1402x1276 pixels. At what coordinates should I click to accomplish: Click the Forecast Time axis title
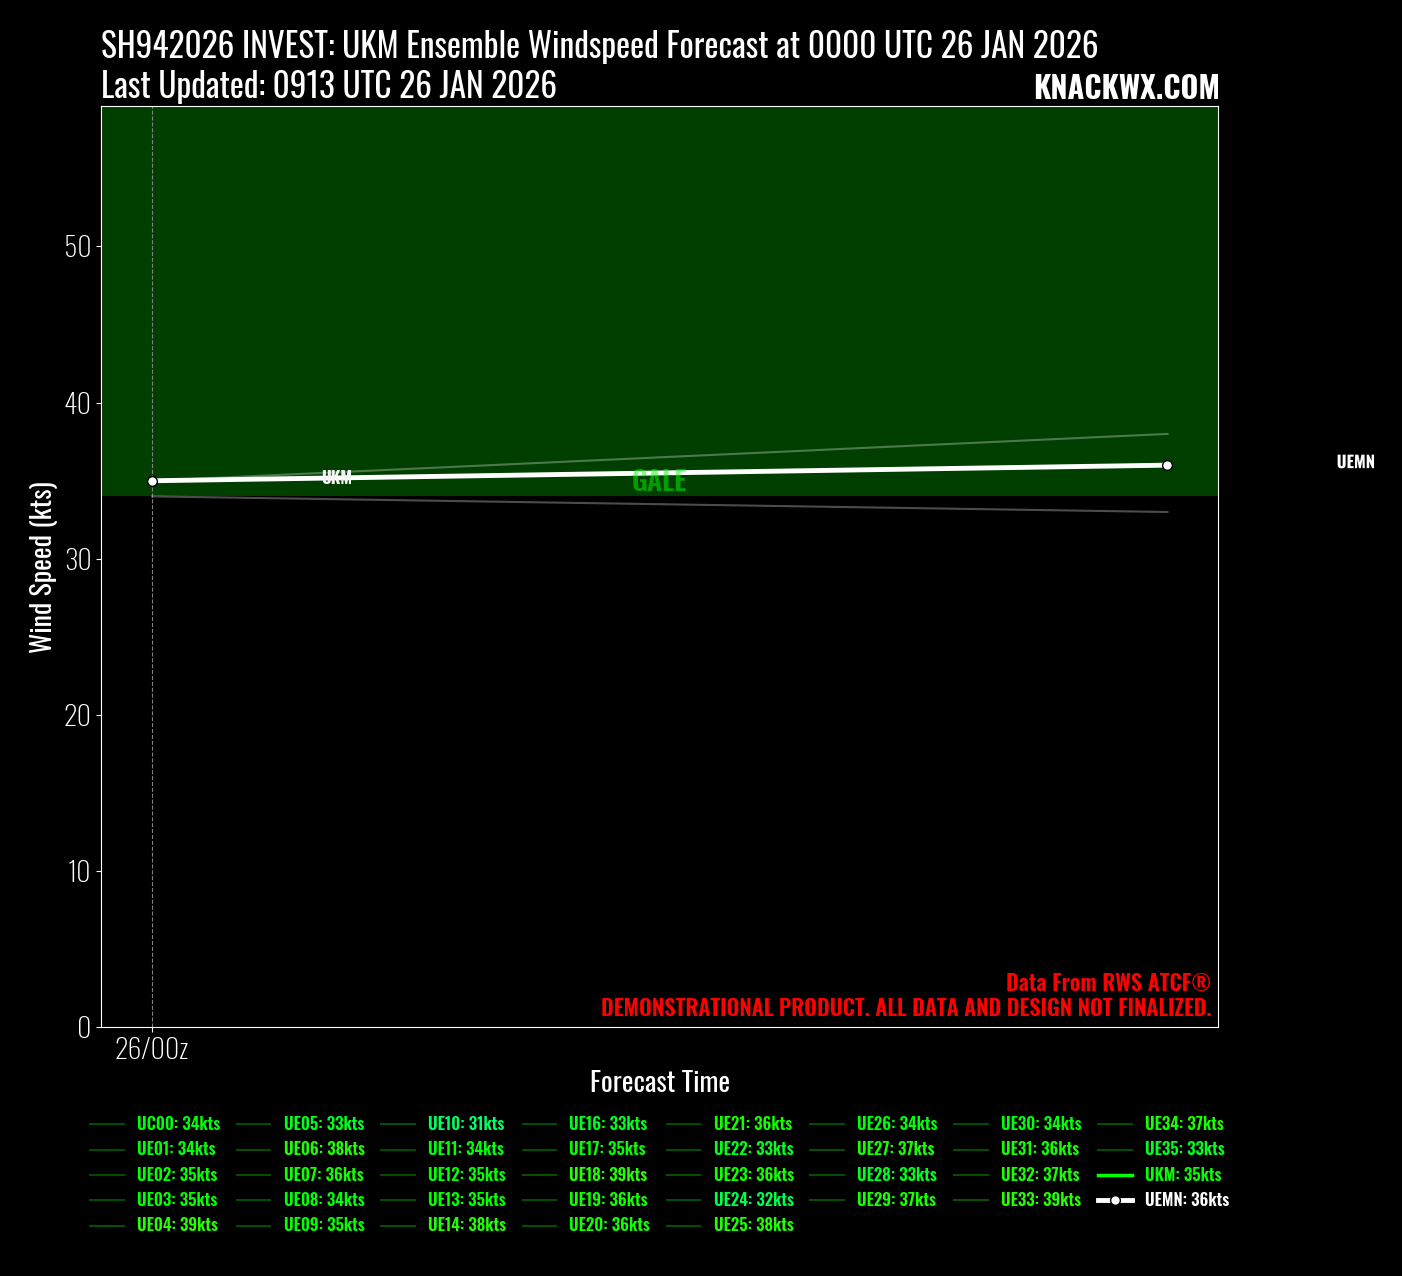pyautogui.click(x=659, y=1082)
